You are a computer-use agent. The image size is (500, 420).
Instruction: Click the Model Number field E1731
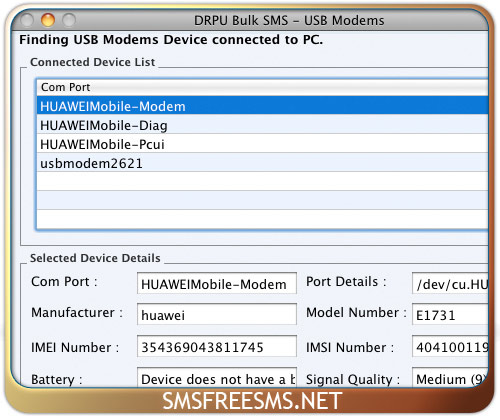click(450, 314)
